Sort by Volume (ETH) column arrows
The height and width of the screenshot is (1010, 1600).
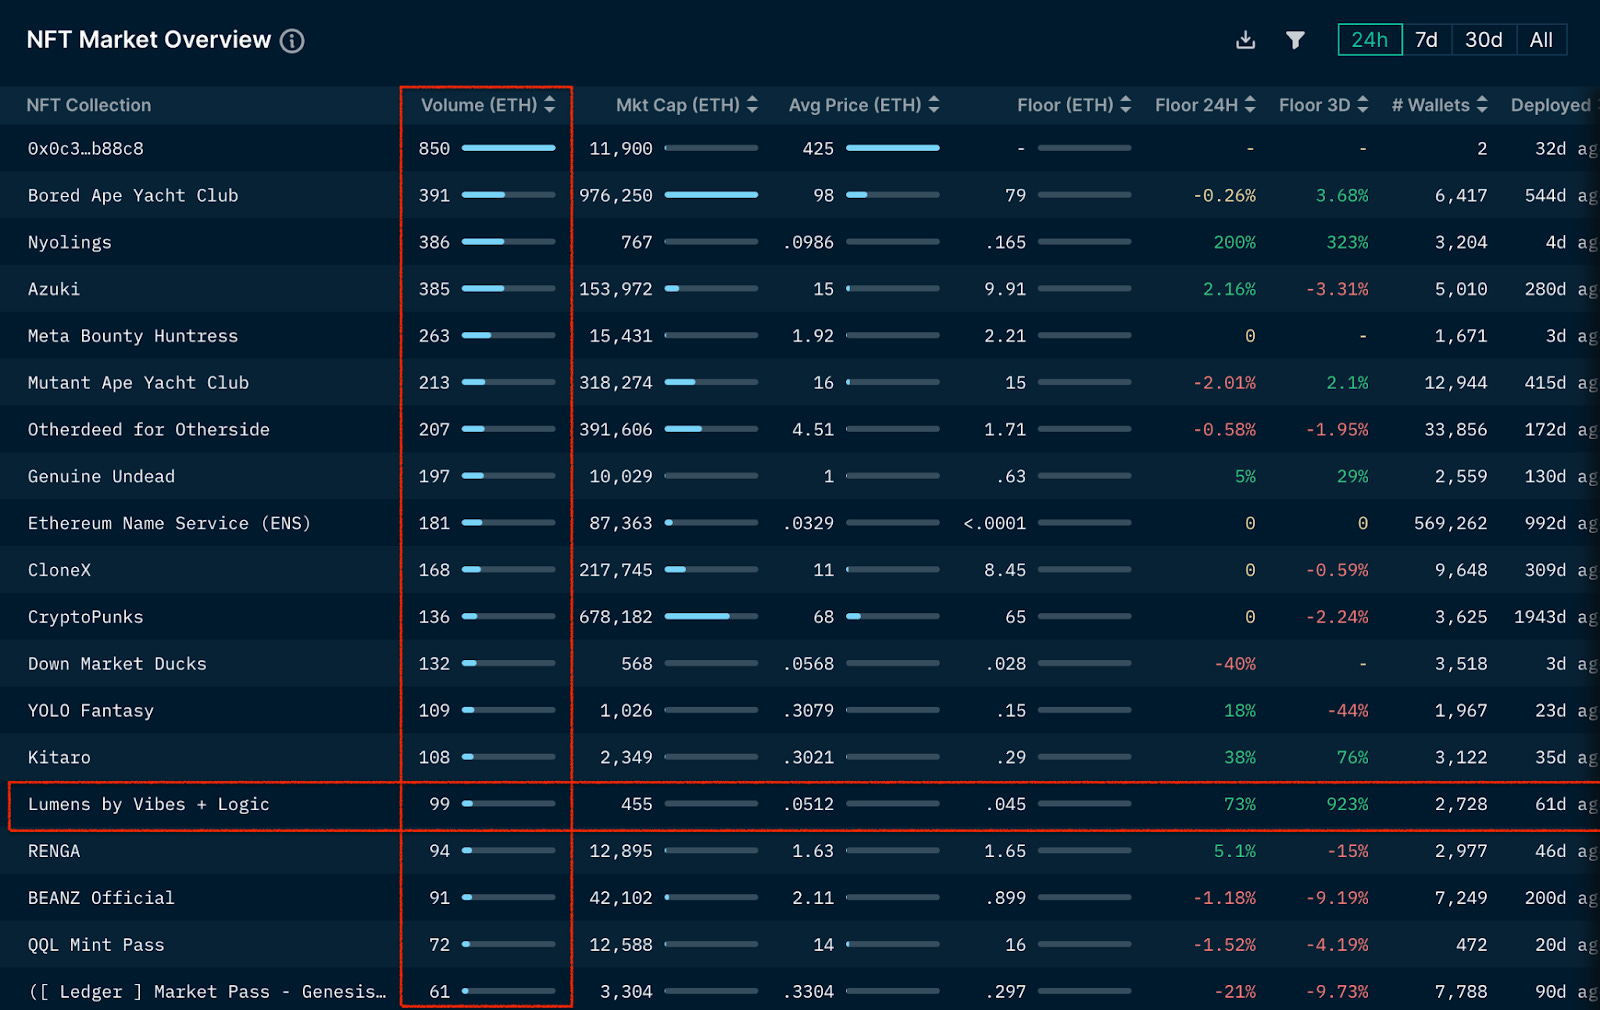coord(549,105)
